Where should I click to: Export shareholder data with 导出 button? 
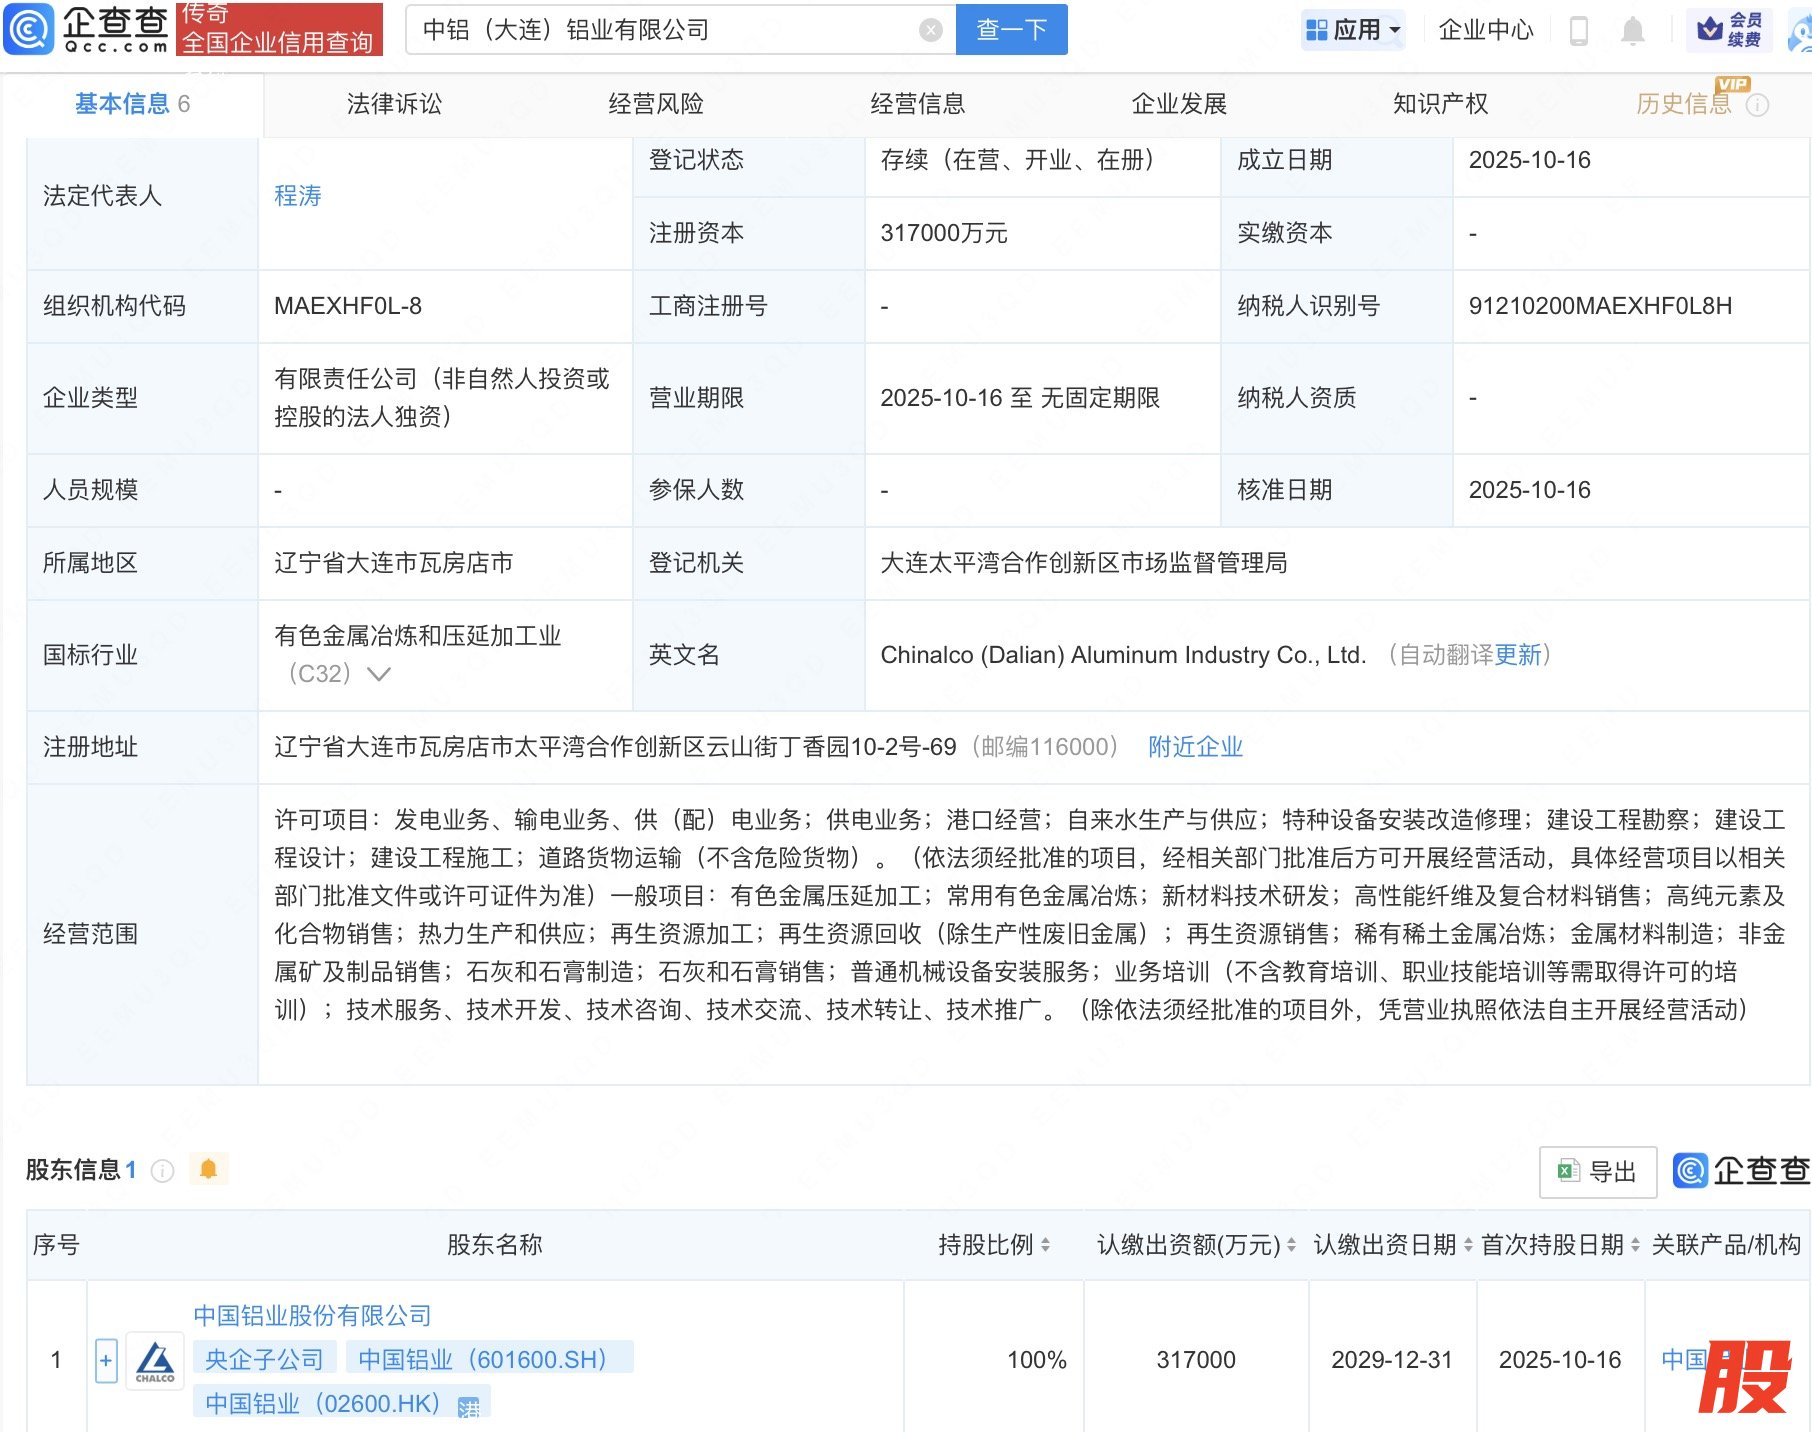click(1597, 1171)
